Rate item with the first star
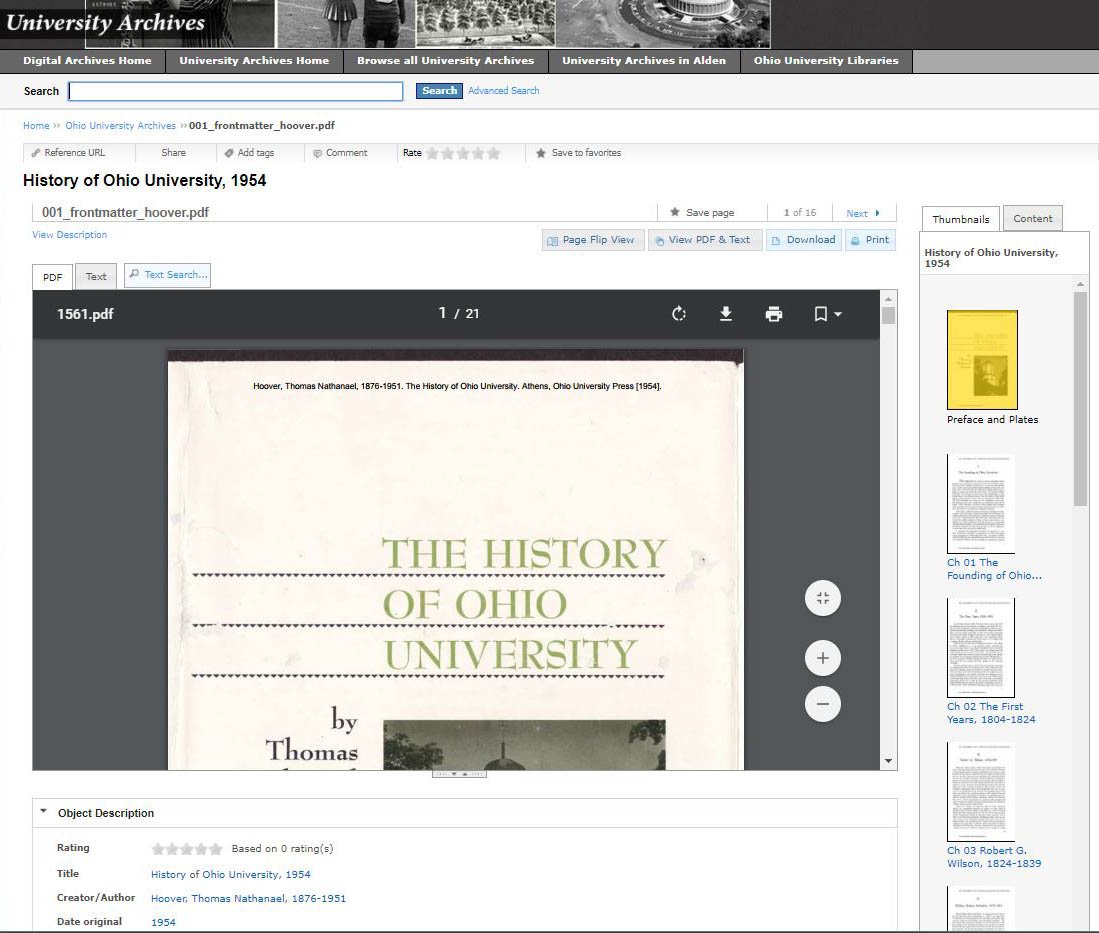Screen dimensions: 1099x933 click(x=432, y=153)
